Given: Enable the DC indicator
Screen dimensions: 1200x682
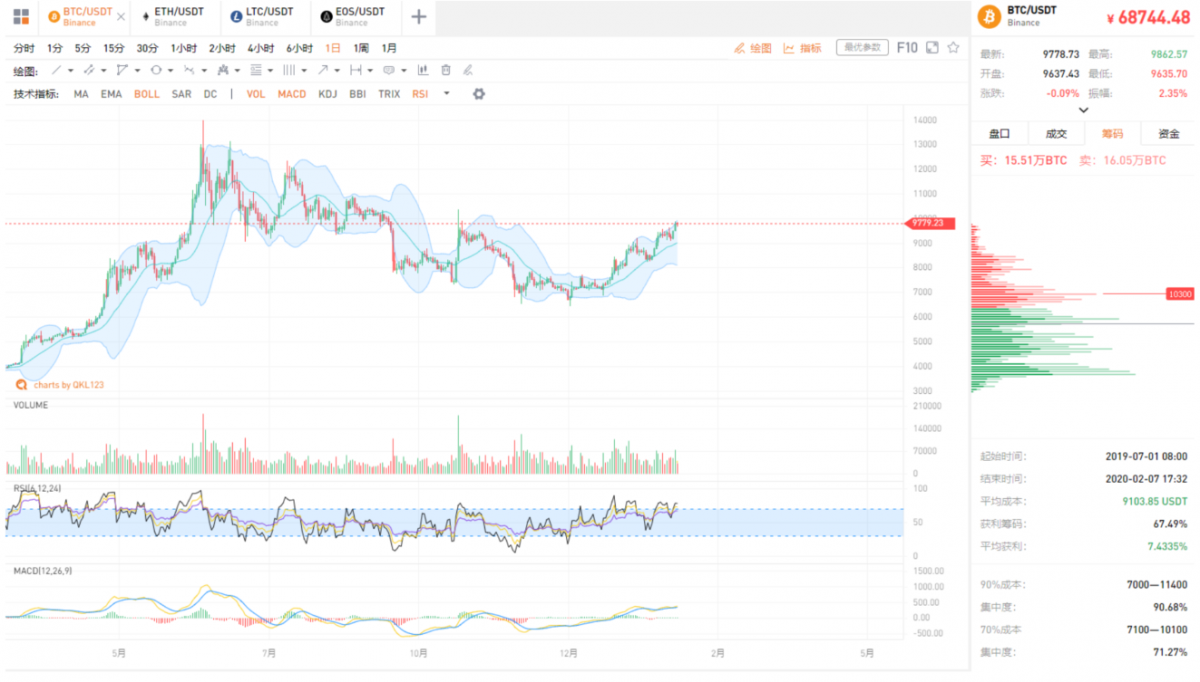Looking at the screenshot, I should pyautogui.click(x=210, y=94).
